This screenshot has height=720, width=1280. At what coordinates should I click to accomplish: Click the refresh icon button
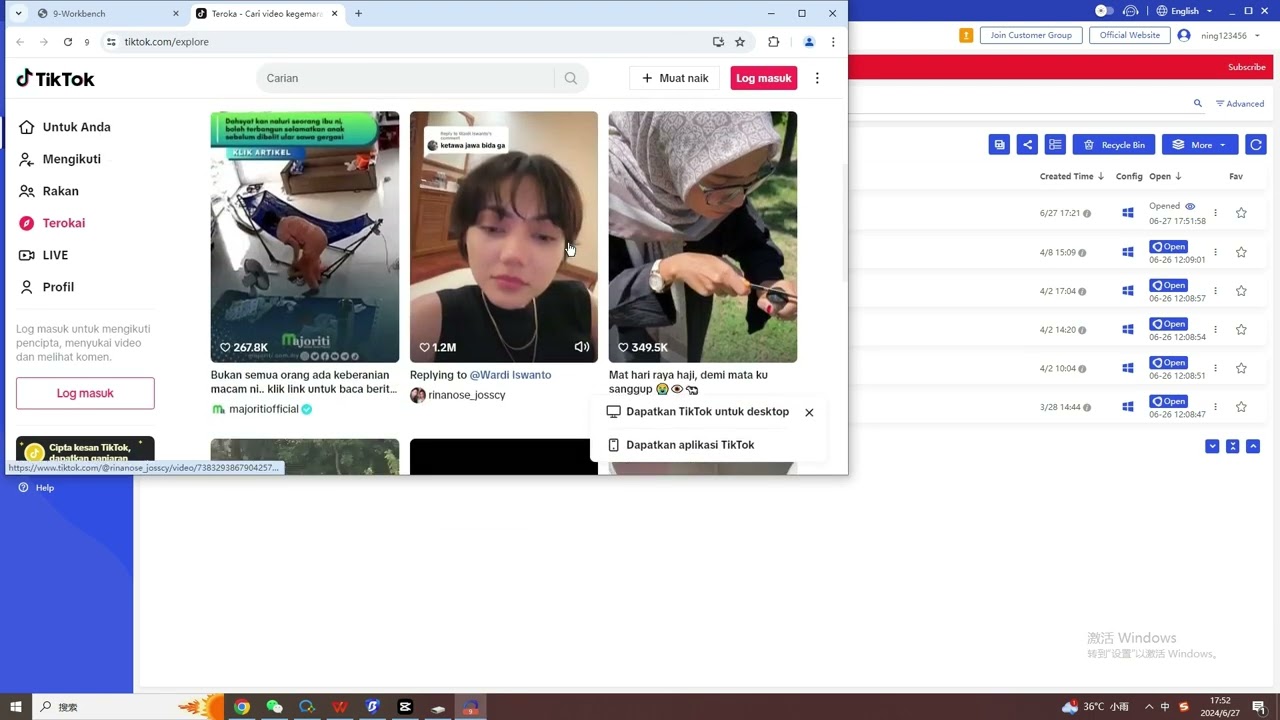pos(1256,145)
